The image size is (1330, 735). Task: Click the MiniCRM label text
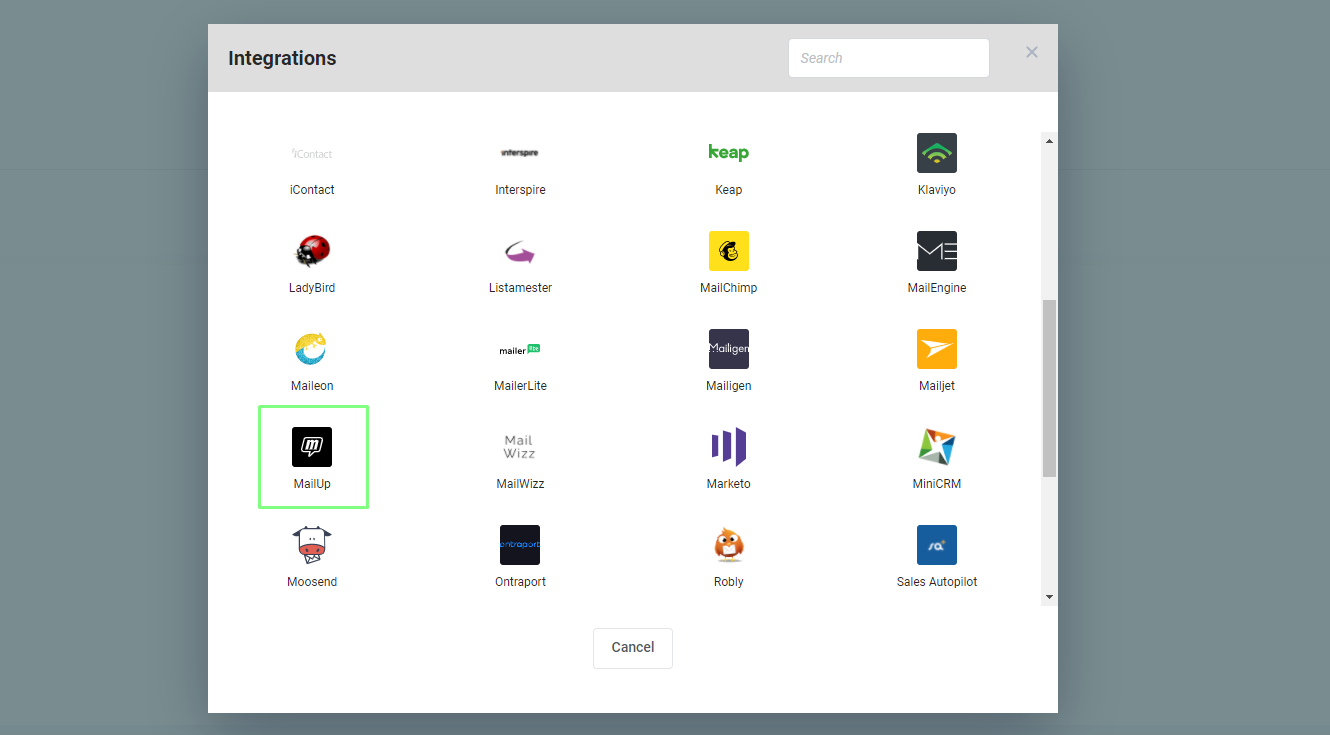[937, 484]
